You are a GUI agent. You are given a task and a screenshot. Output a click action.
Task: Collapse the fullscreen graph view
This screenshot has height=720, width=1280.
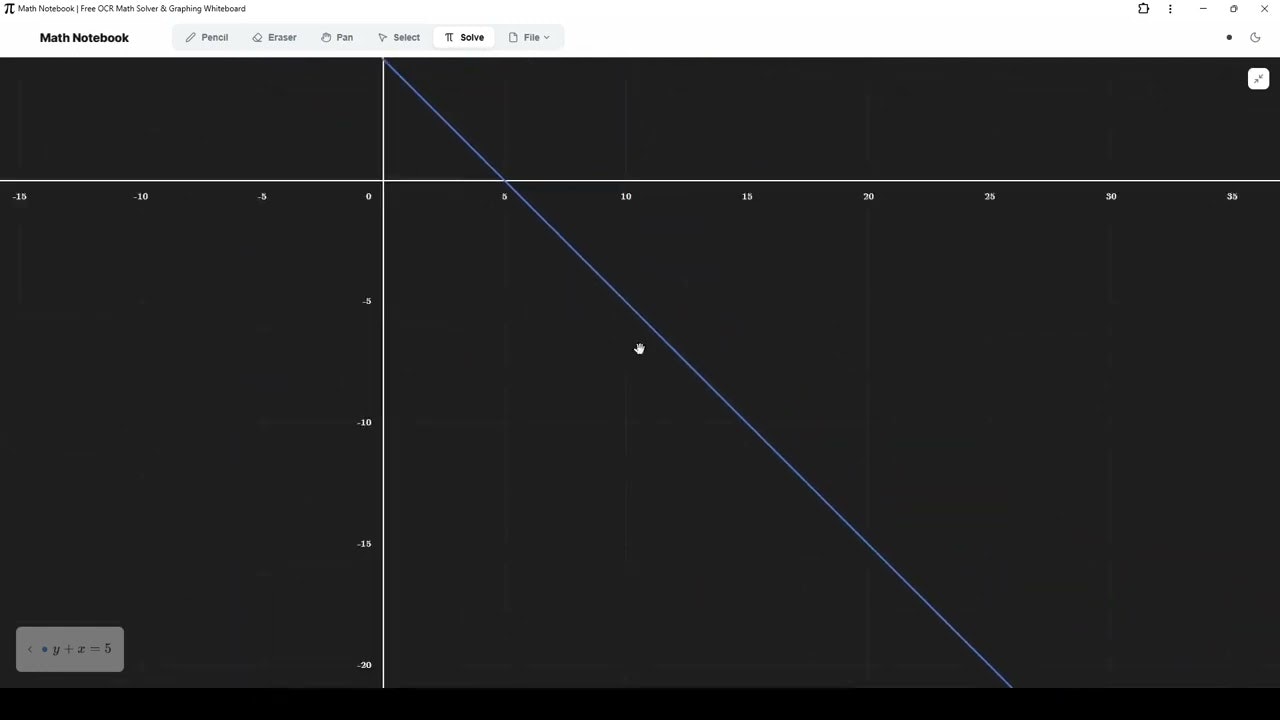tap(1259, 79)
